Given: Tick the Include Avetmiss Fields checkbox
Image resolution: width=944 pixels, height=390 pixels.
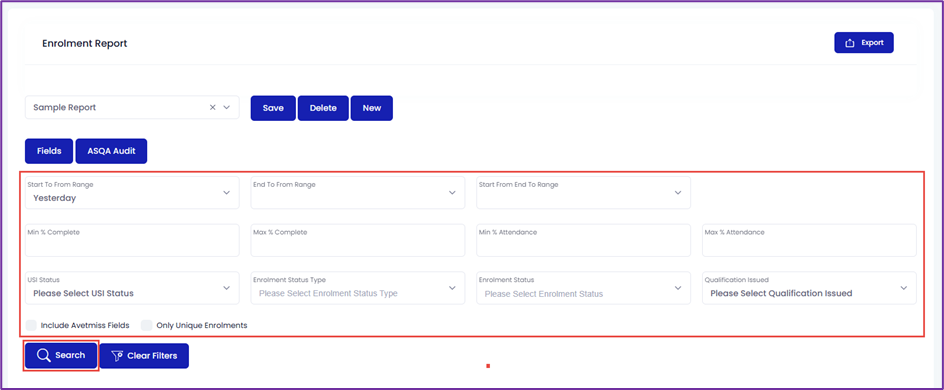Looking at the screenshot, I should tap(31, 325).
